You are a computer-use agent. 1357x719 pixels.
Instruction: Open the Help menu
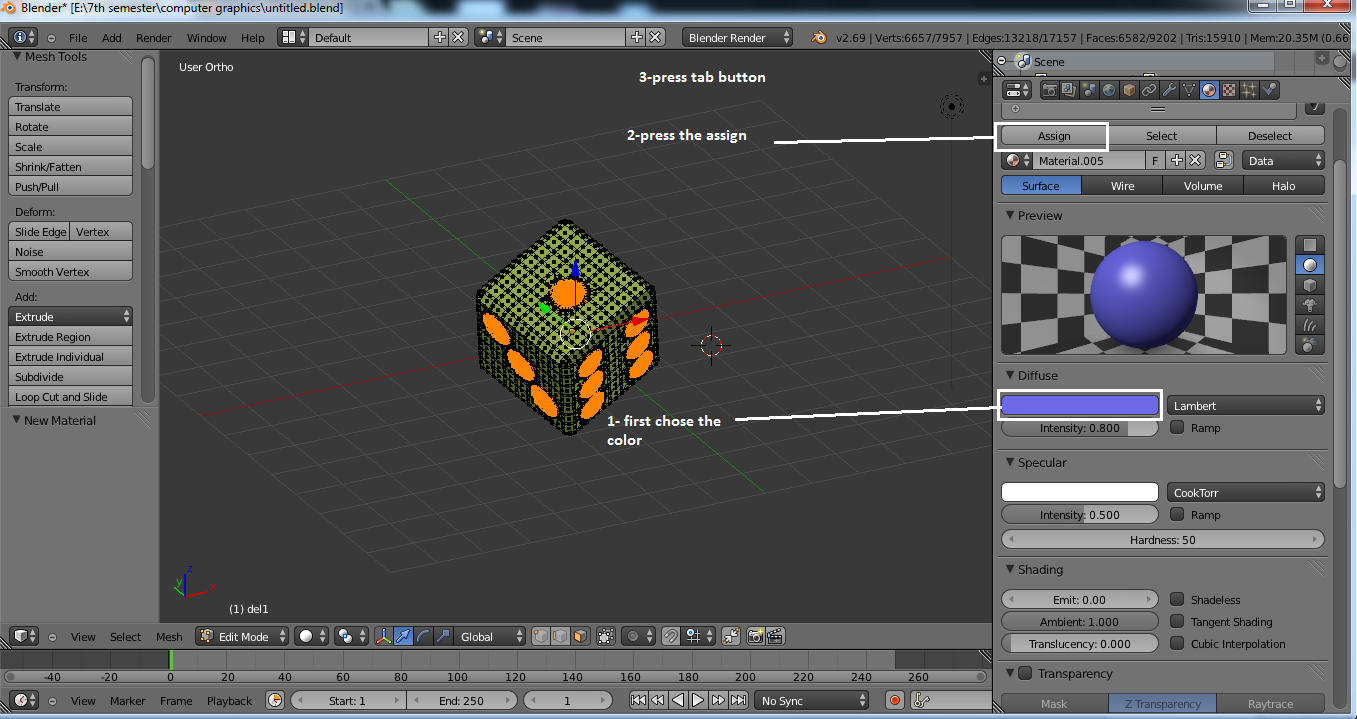click(253, 38)
